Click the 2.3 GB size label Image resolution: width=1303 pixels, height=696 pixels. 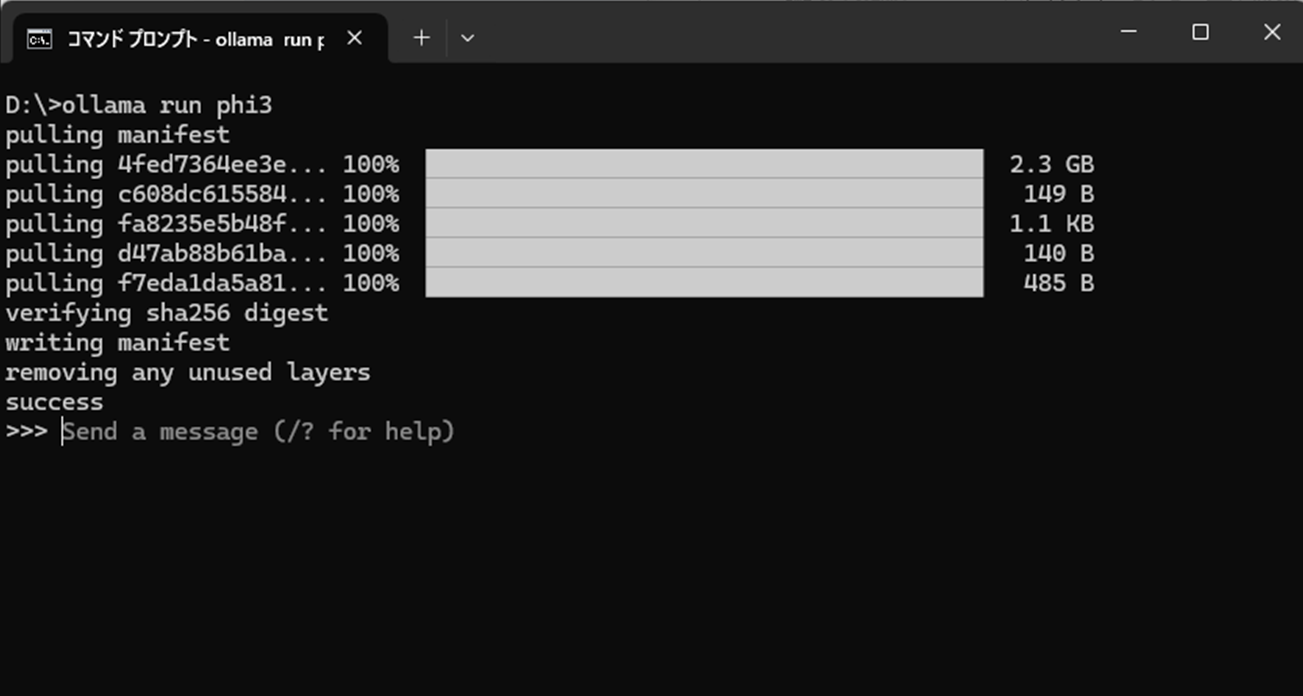click(x=1052, y=164)
